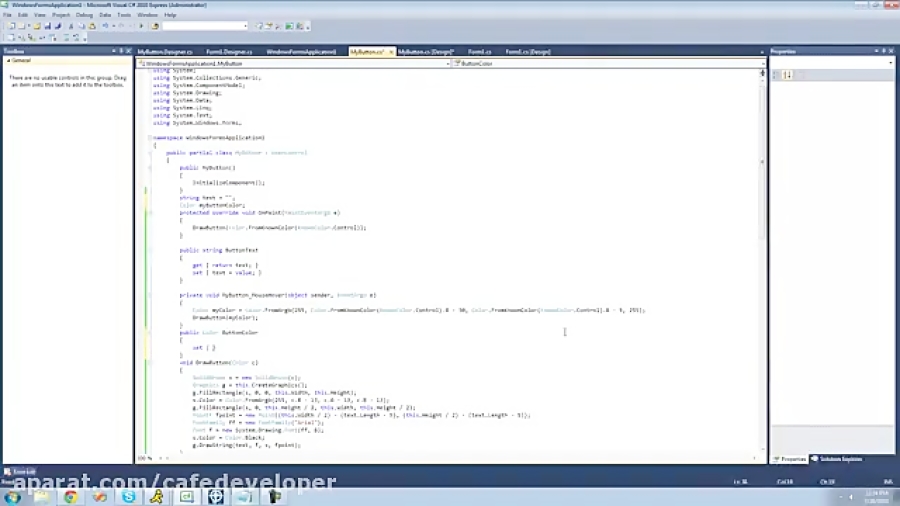Open the active files list dropdown arrow
Image resolution: width=900 pixels, height=506 pixels.
[x=762, y=52]
